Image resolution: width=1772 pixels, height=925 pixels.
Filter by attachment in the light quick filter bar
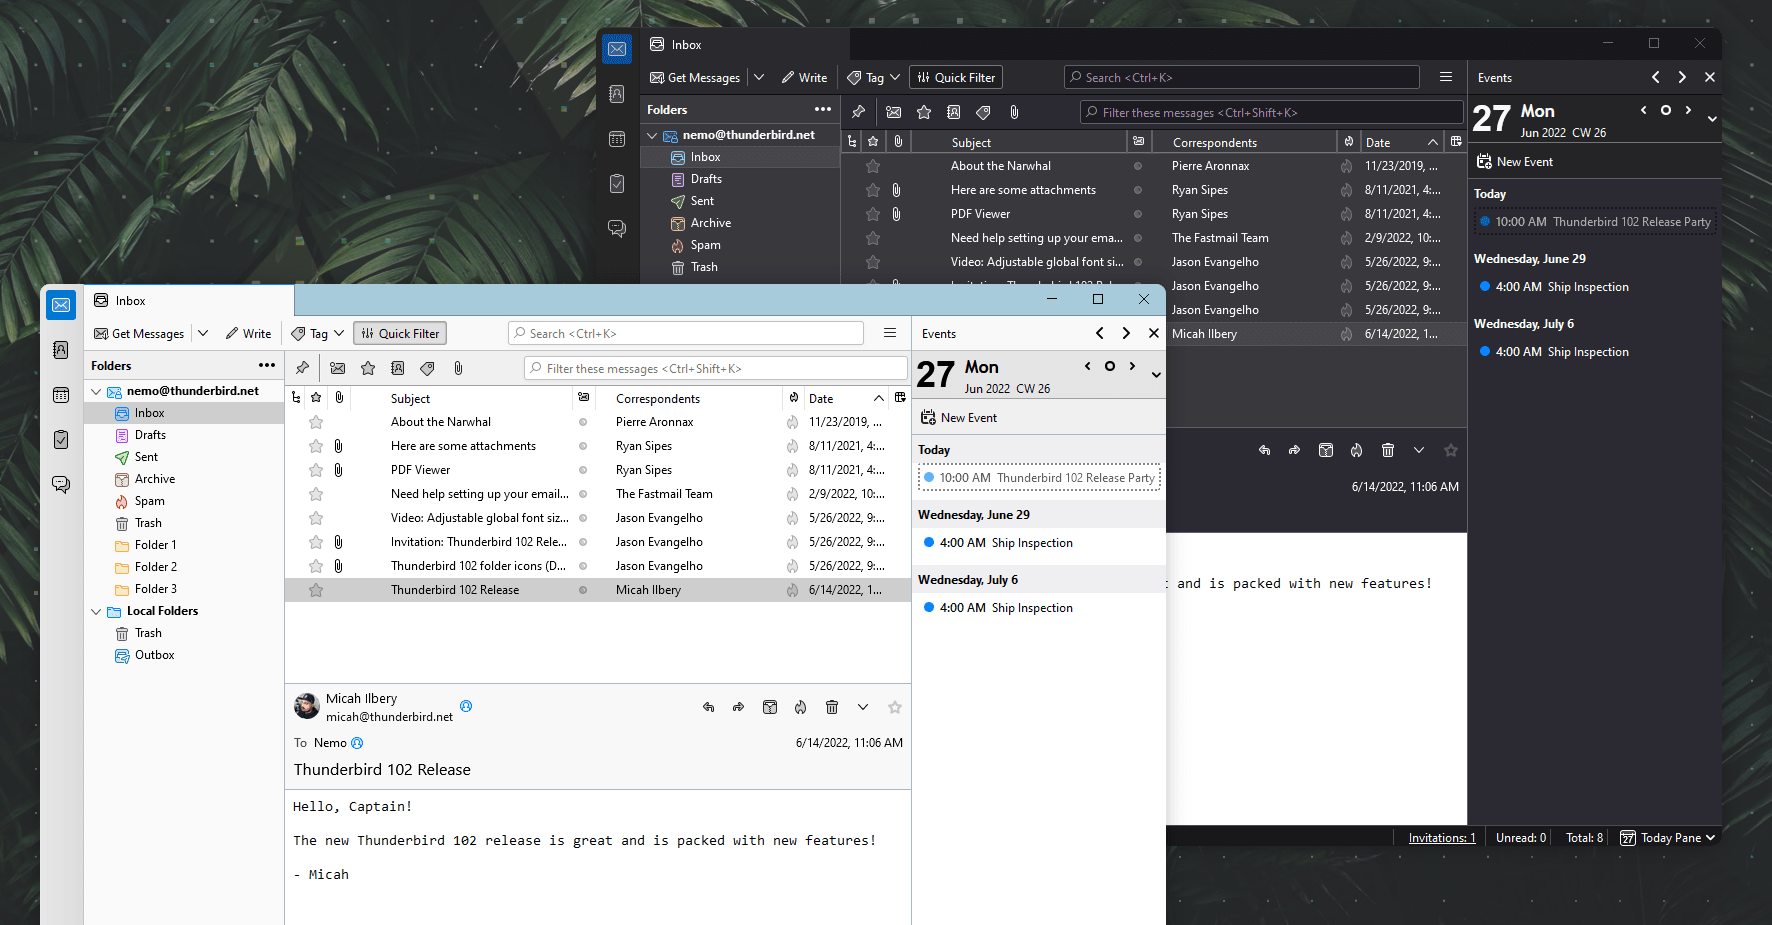click(x=458, y=368)
